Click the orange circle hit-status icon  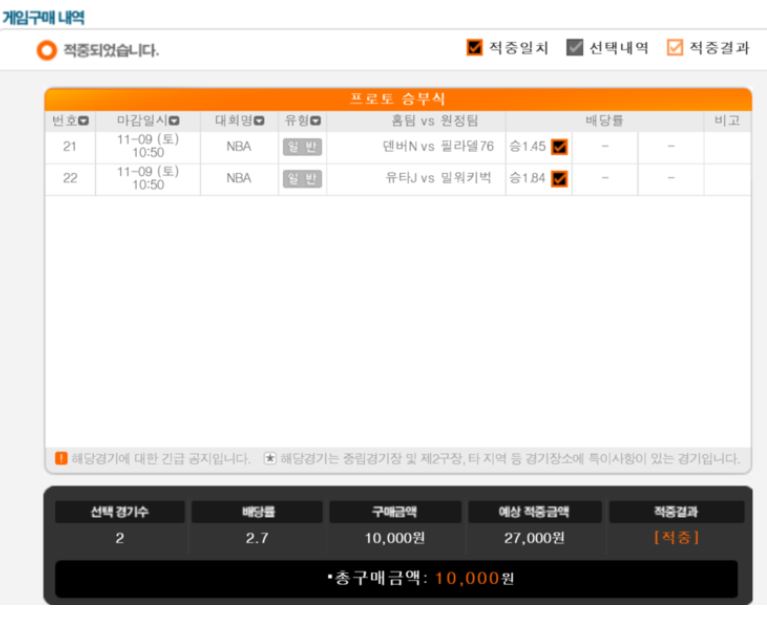[47, 50]
